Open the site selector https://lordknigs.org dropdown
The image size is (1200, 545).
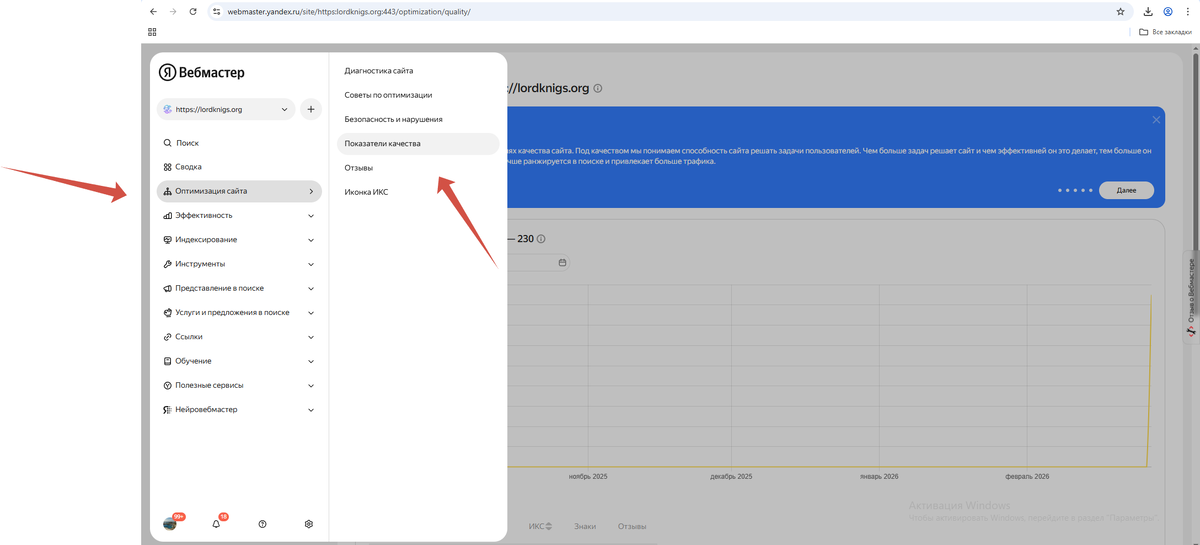pyautogui.click(x=226, y=109)
